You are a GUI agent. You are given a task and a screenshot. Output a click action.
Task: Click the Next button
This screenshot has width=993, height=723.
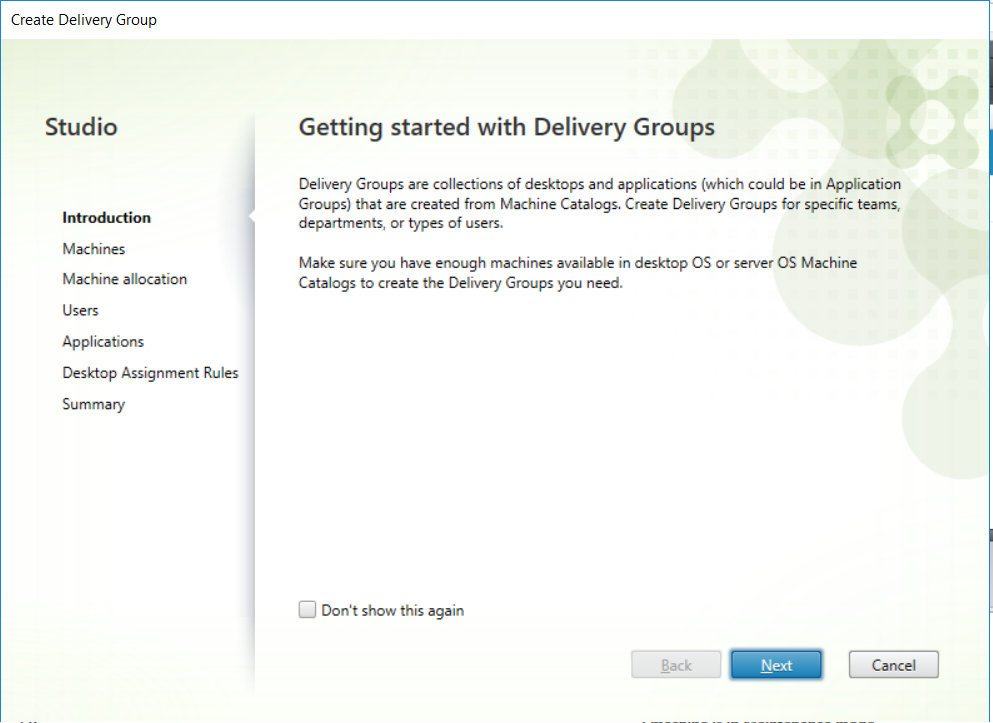click(x=776, y=665)
